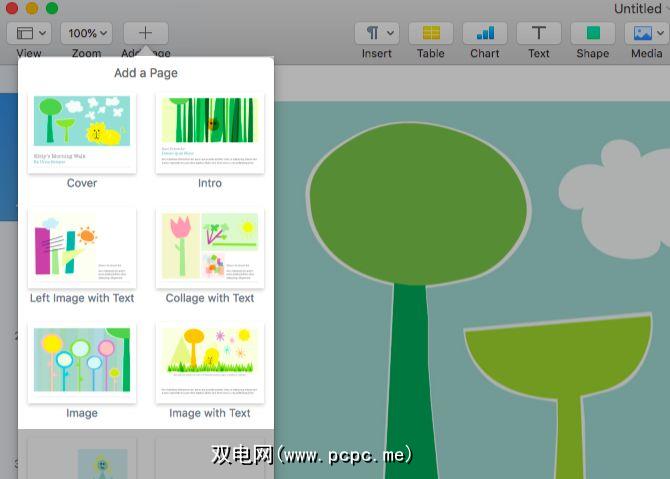Select the Intro page template
670x479 pixels.
coord(210,133)
